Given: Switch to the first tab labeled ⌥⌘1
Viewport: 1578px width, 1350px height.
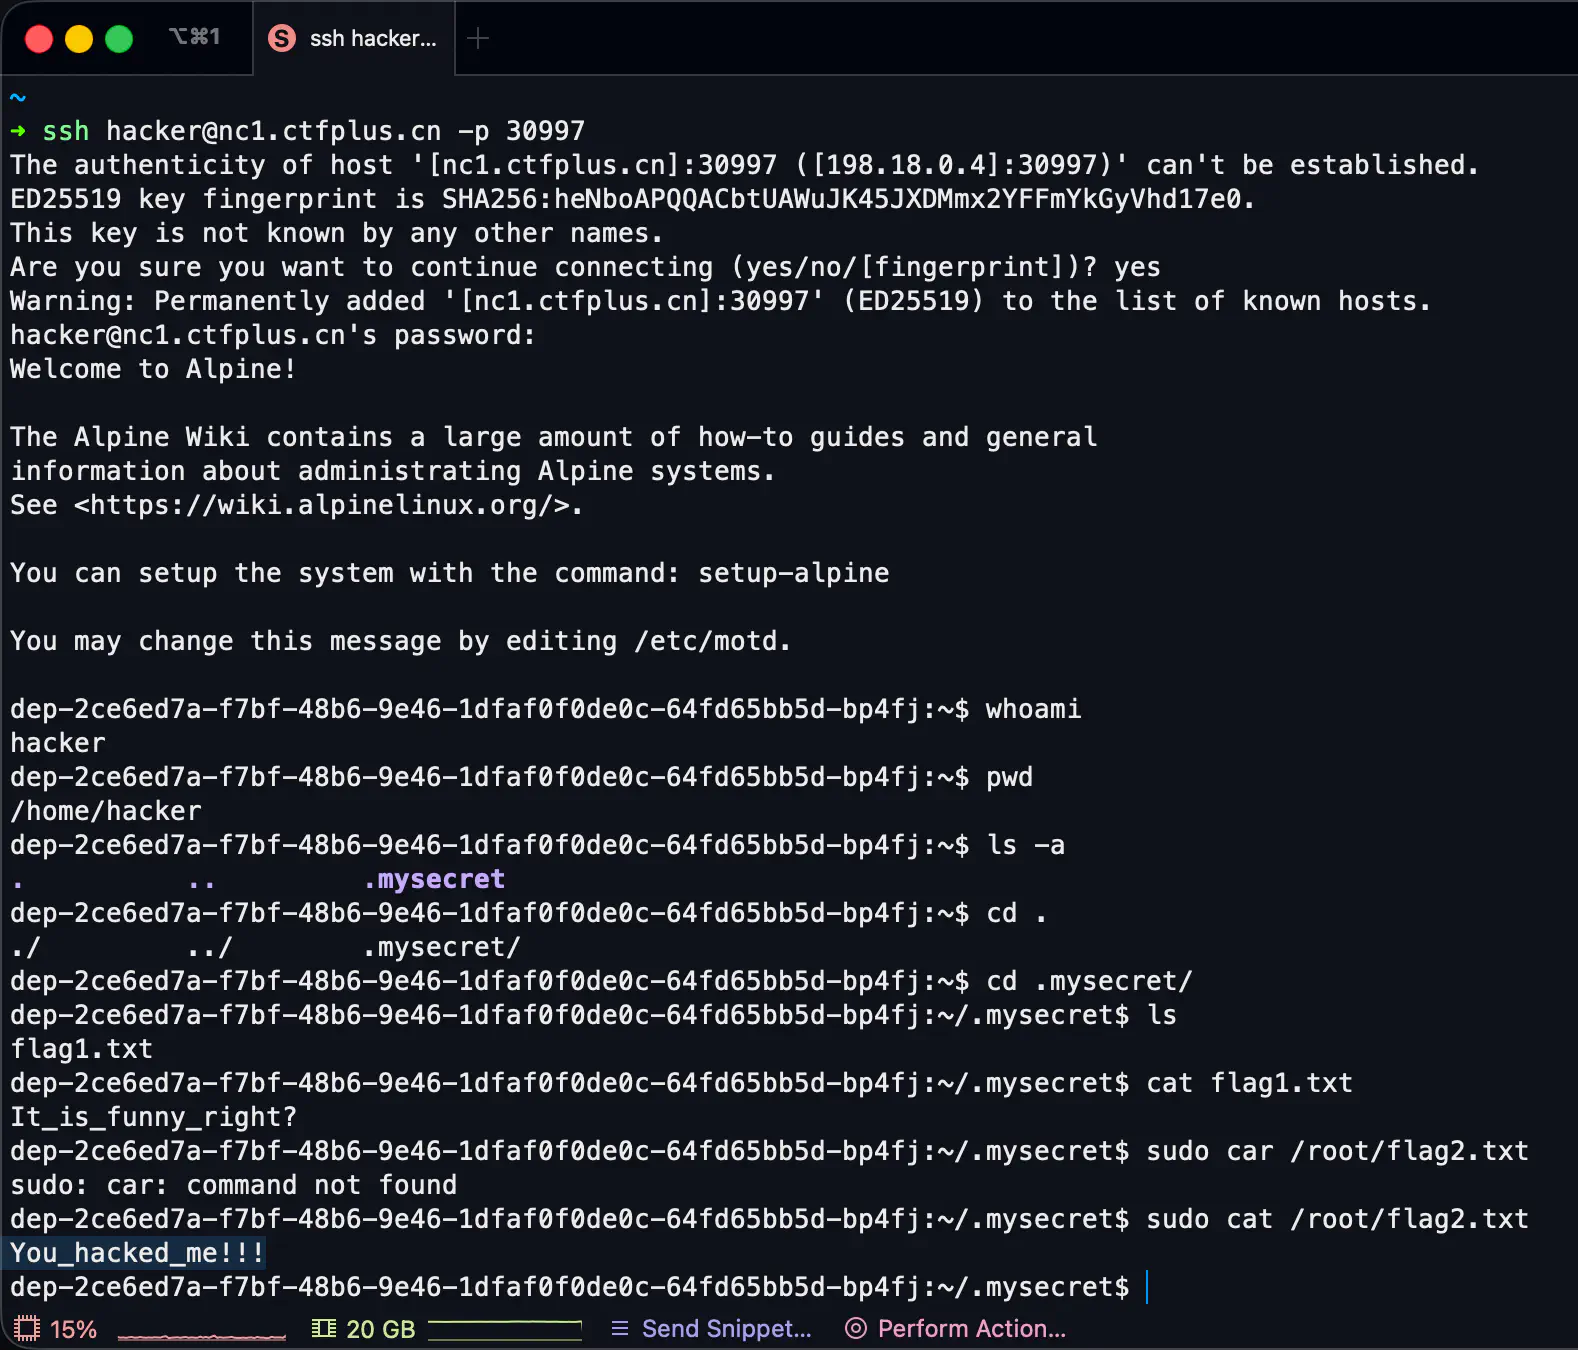Looking at the screenshot, I should coord(194,37).
